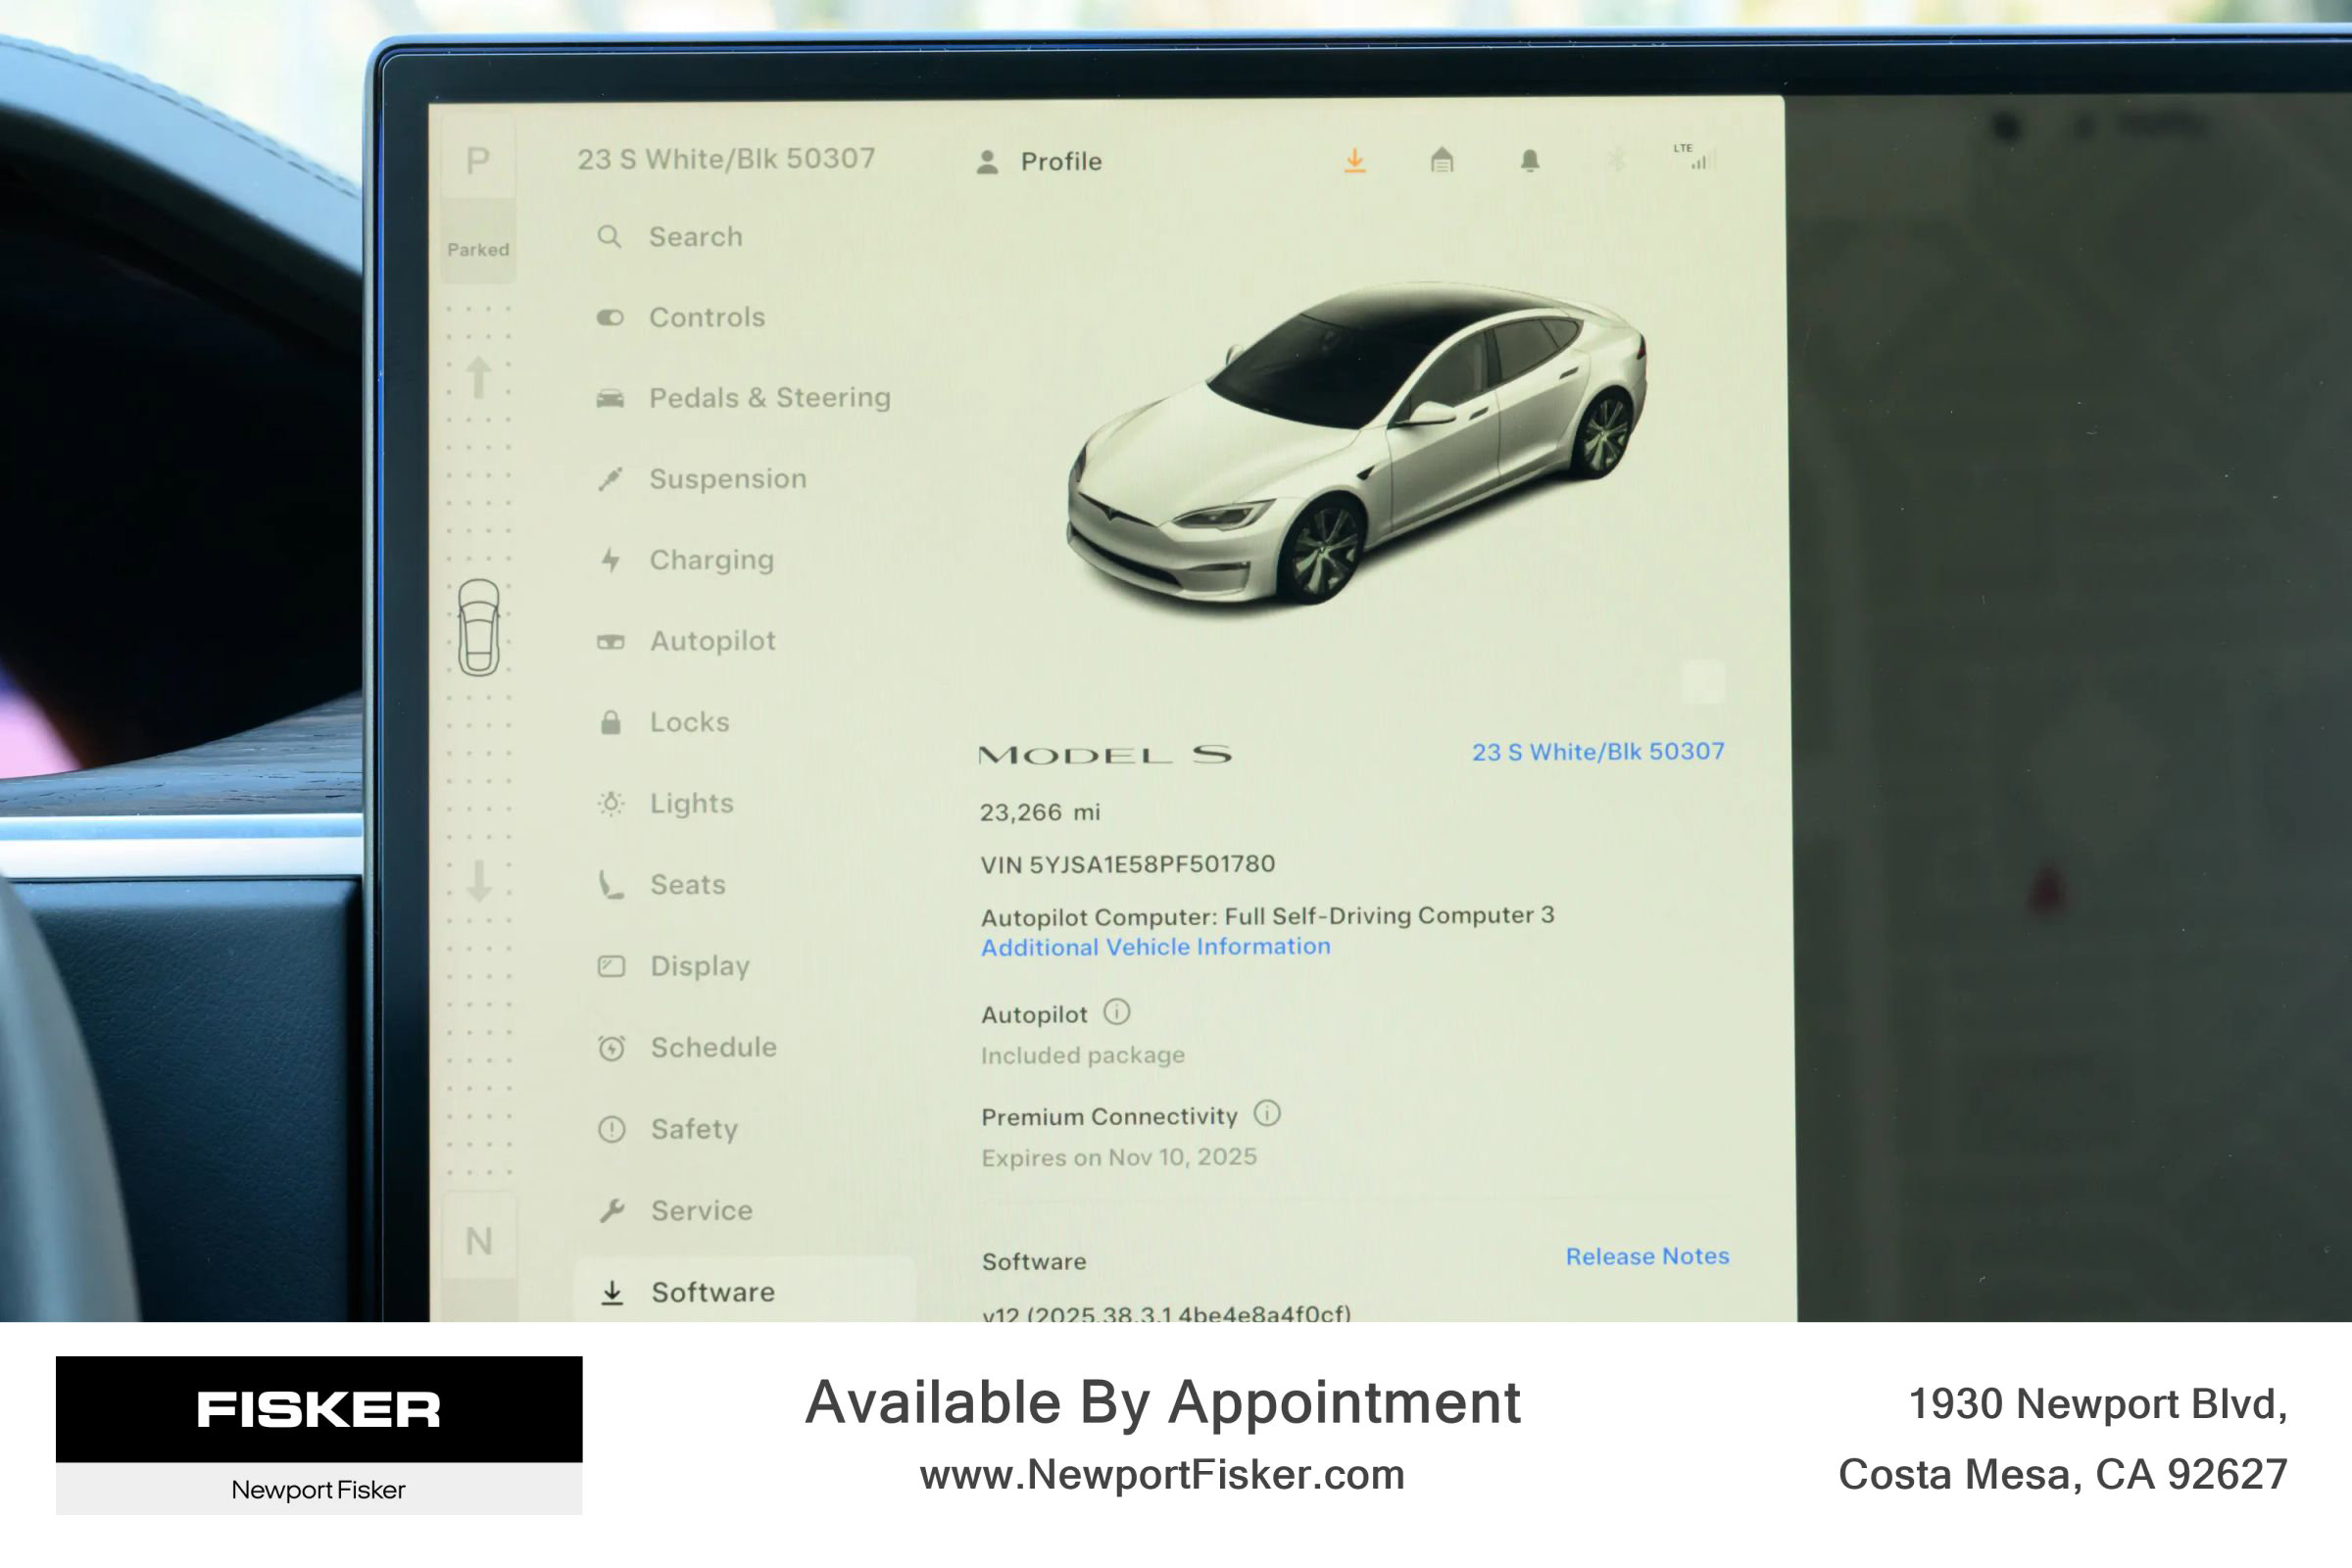This screenshot has width=2352, height=1568.
Task: Select the Park (P) gear button
Action: 478,160
